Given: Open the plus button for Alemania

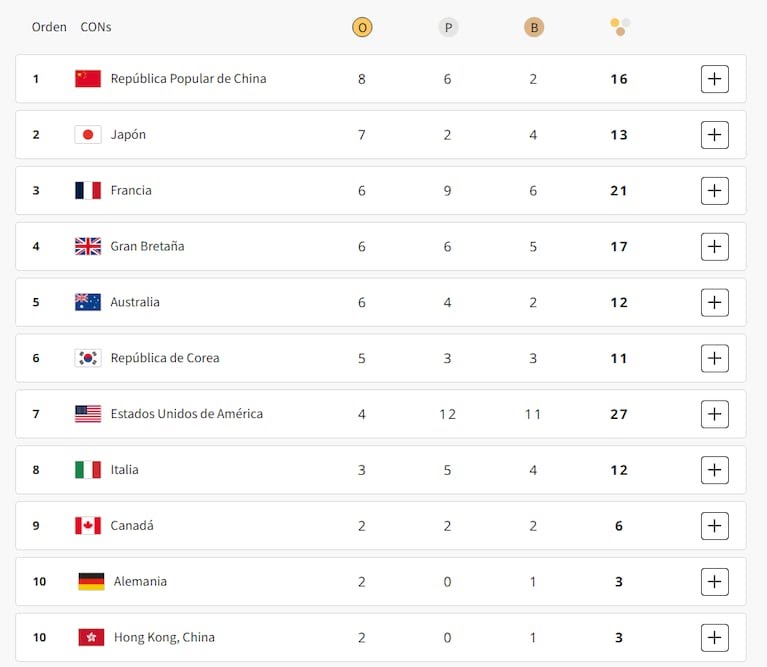Looking at the screenshot, I should point(714,582).
